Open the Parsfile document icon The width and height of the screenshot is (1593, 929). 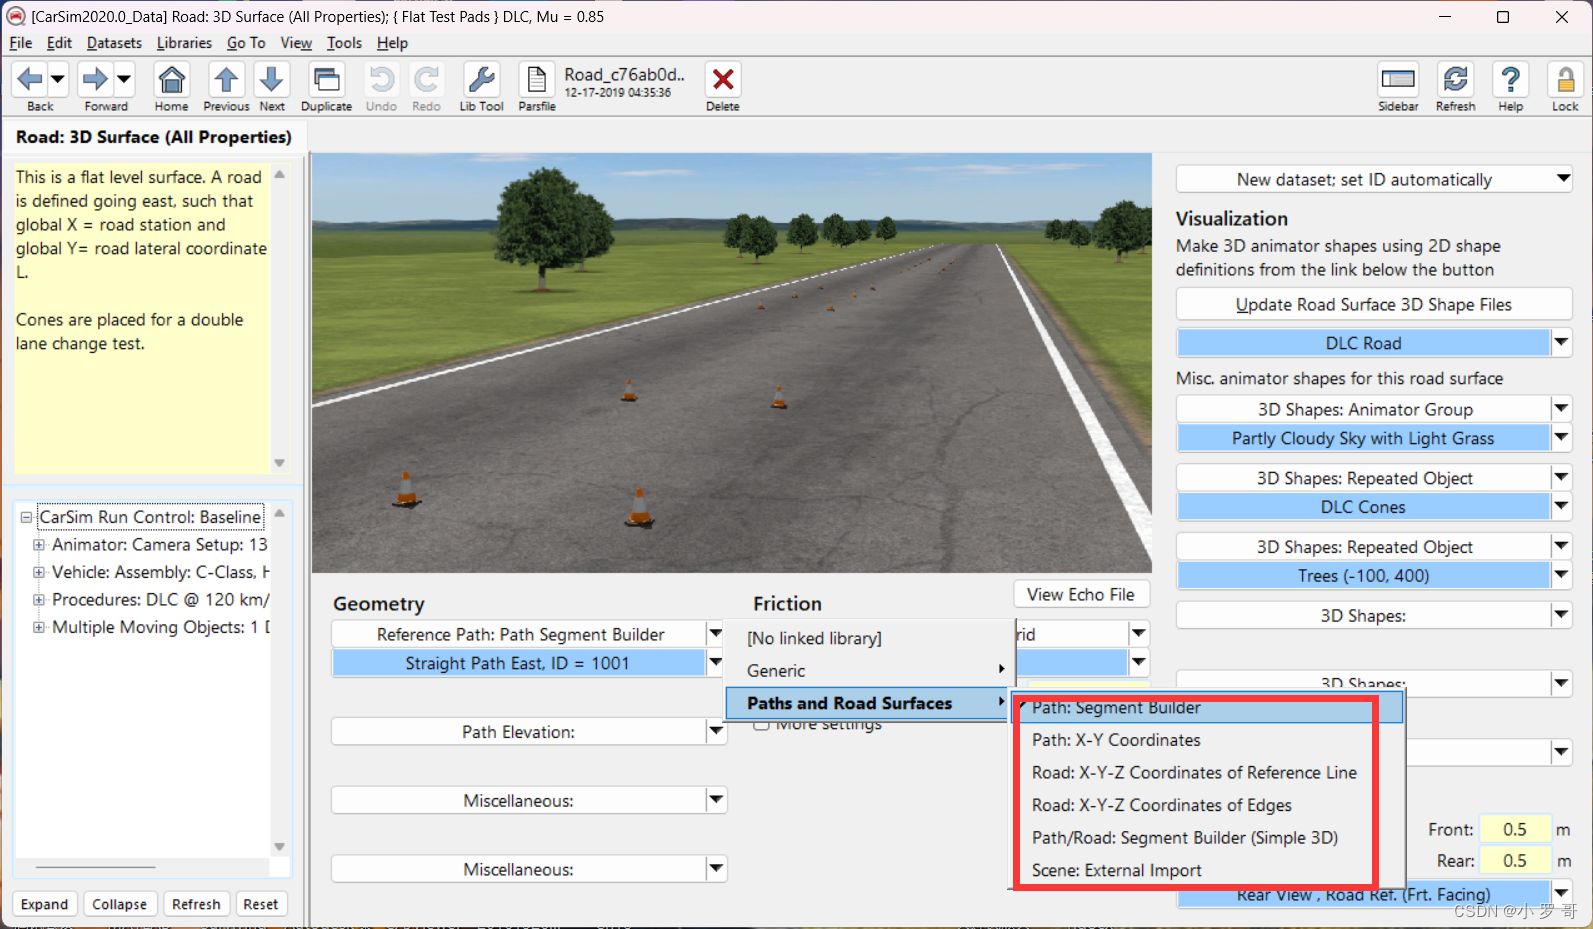click(x=536, y=80)
